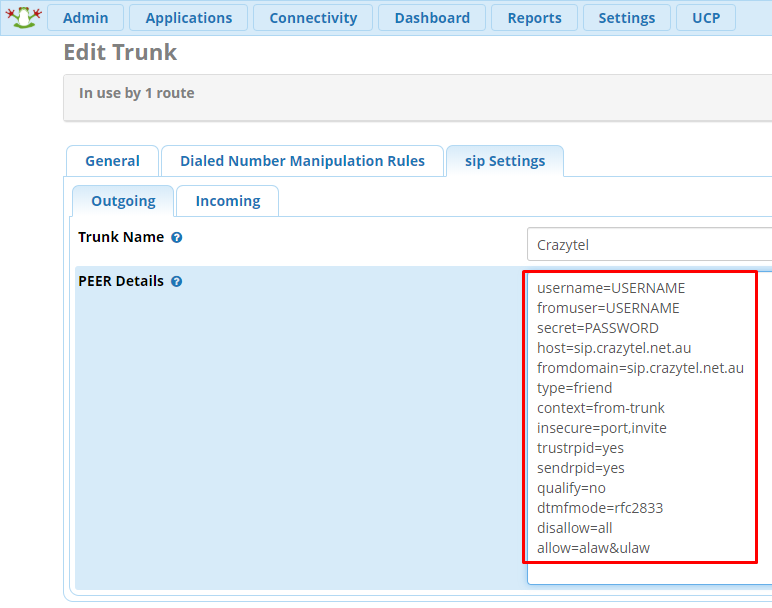Click the help icon beside PEER Details
This screenshot has height=608, width=772.
click(x=176, y=282)
